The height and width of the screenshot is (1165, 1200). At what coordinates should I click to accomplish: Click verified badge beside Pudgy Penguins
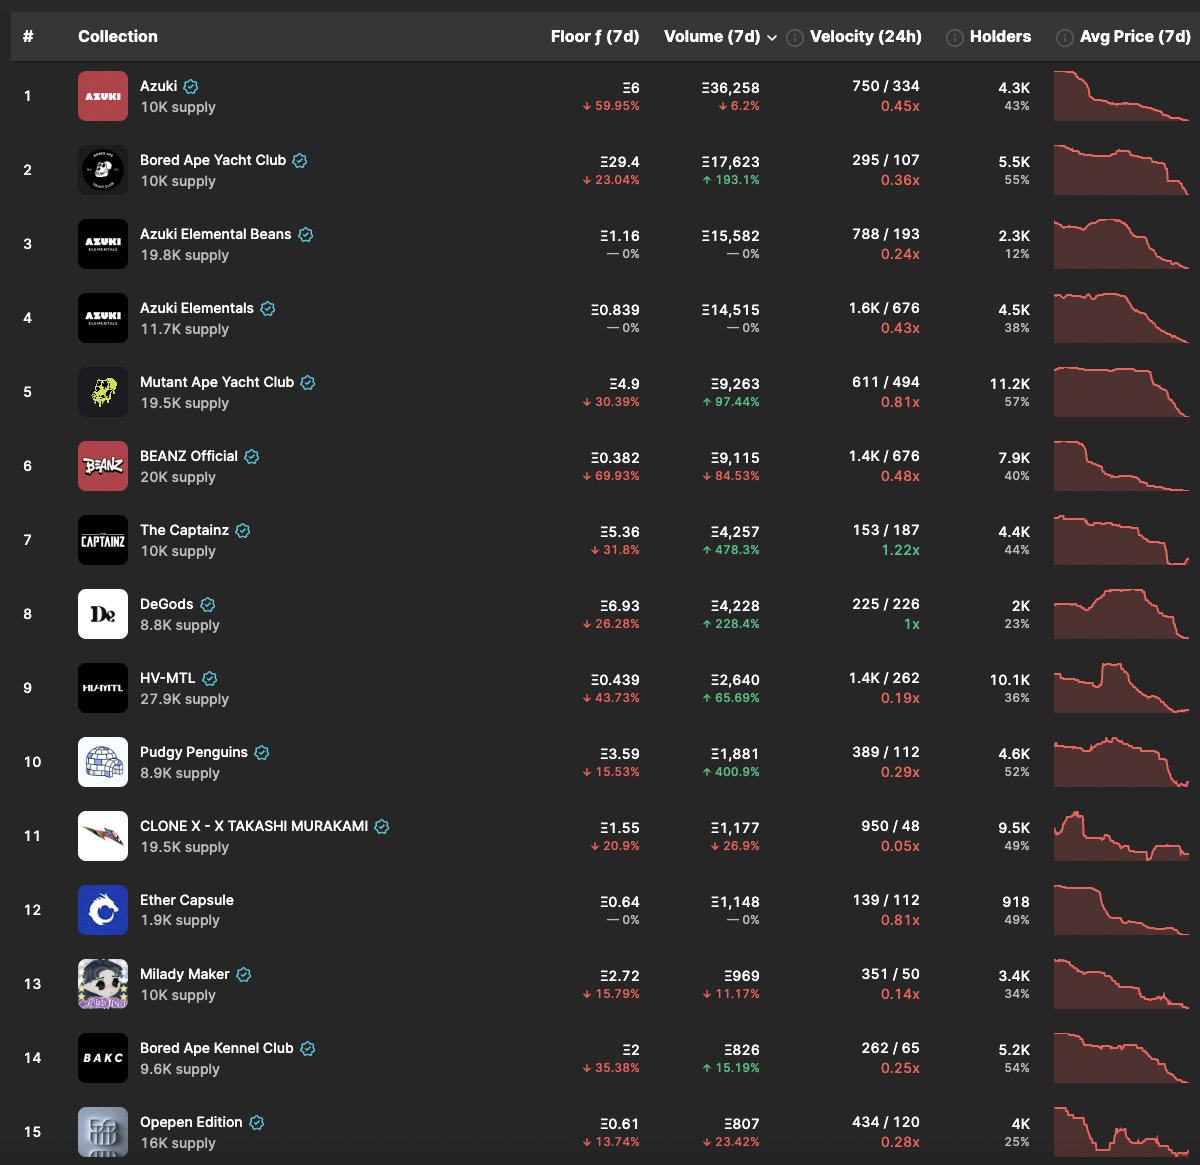[262, 753]
